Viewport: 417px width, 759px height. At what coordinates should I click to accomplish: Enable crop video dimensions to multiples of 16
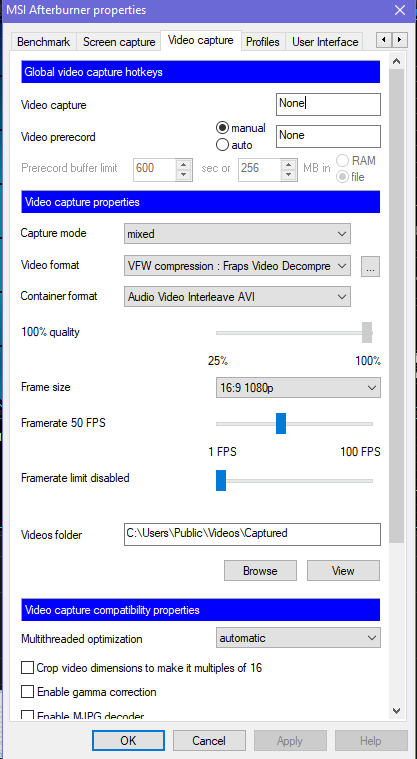(27, 668)
